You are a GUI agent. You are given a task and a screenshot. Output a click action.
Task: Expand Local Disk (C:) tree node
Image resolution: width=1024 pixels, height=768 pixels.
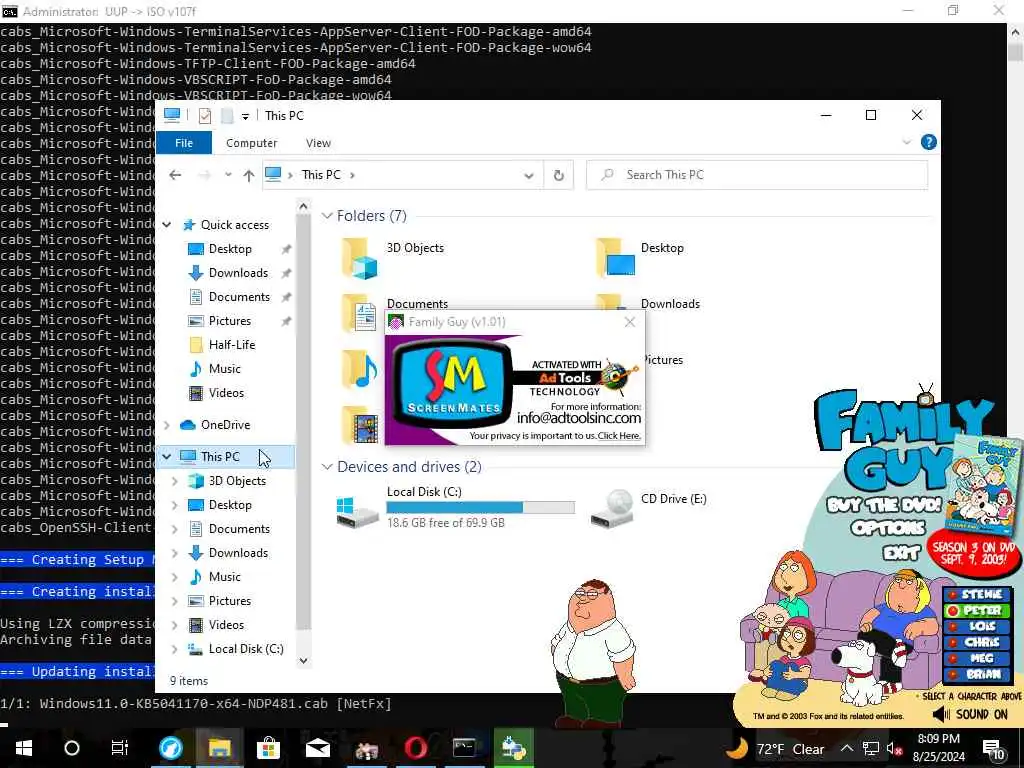point(174,649)
